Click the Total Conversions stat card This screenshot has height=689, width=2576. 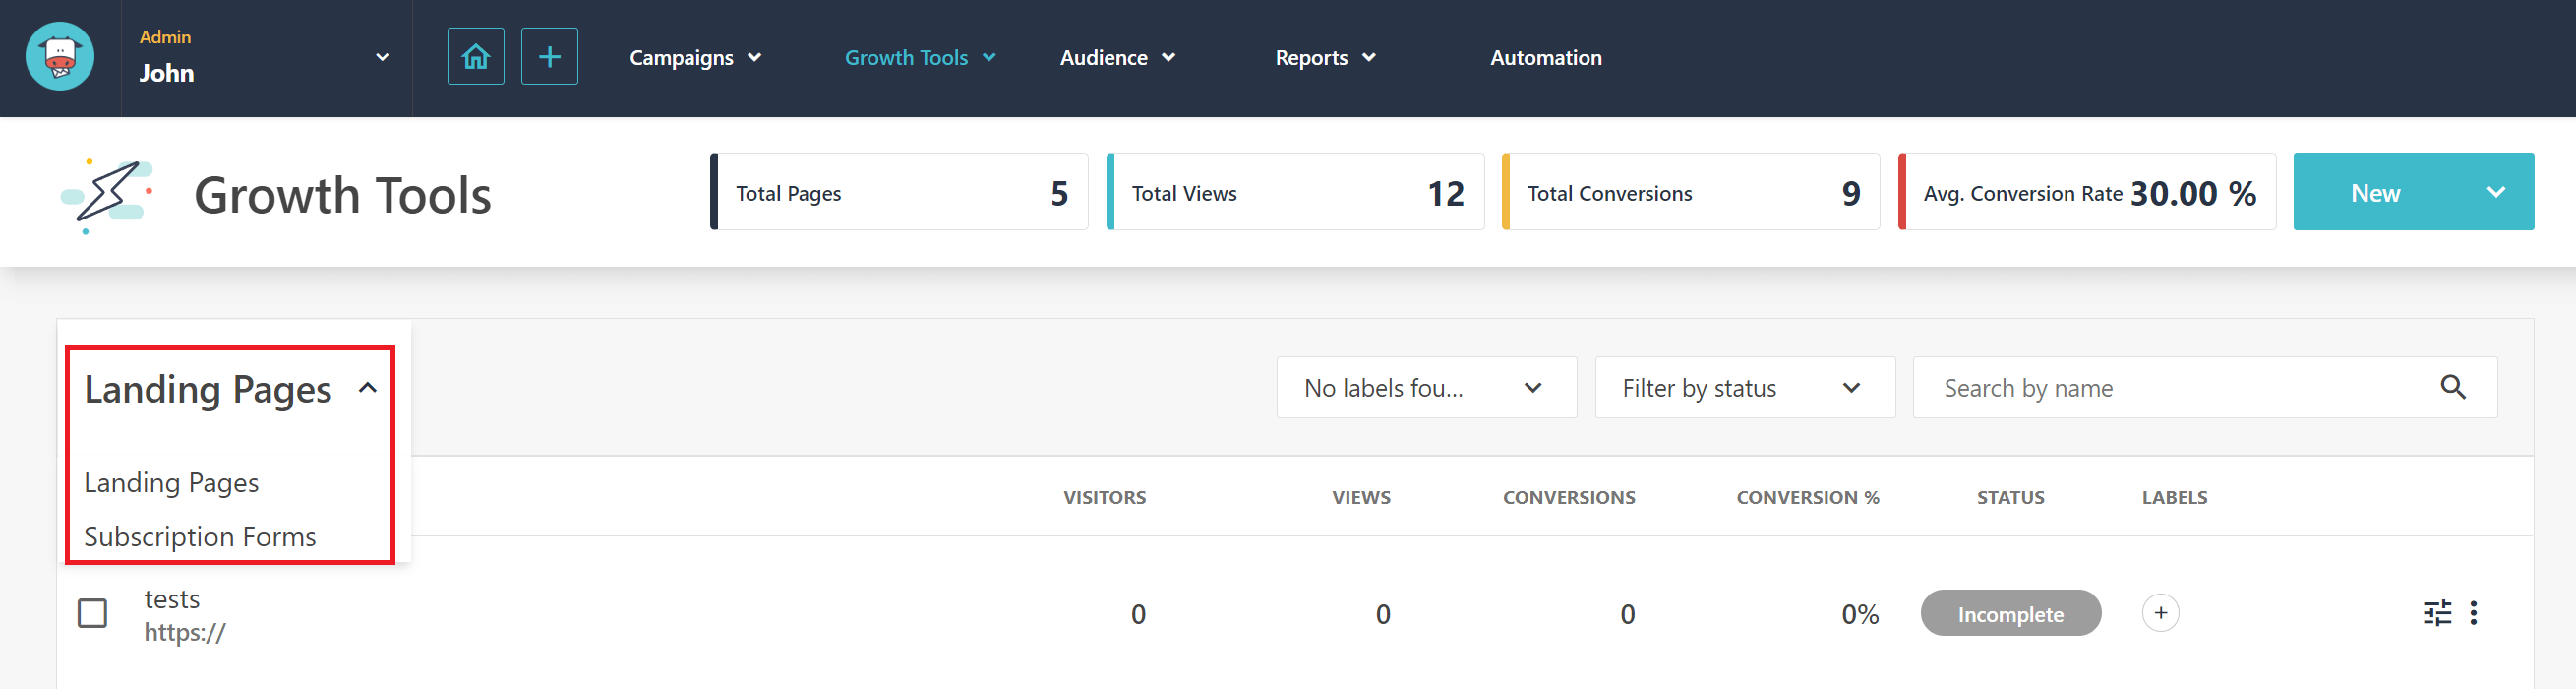(x=1691, y=192)
